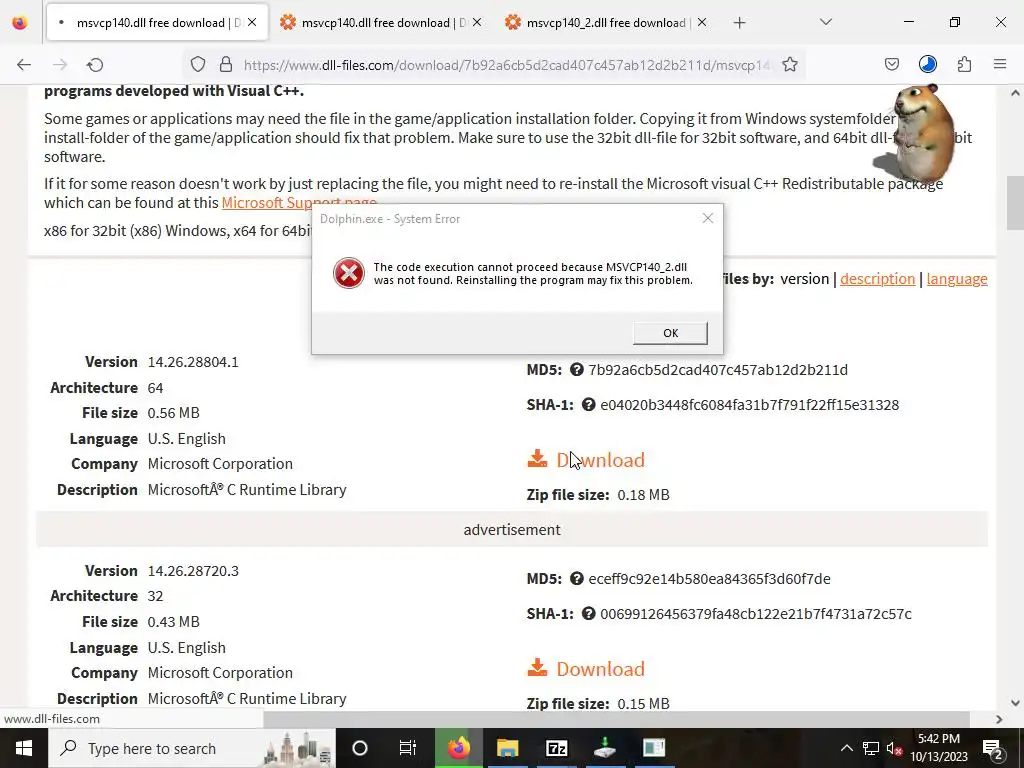This screenshot has height=768, width=1024.
Task: Click the MD5 hash 7b92a6cb5d2cad407c457ab12d2b211d
Action: tap(718, 370)
